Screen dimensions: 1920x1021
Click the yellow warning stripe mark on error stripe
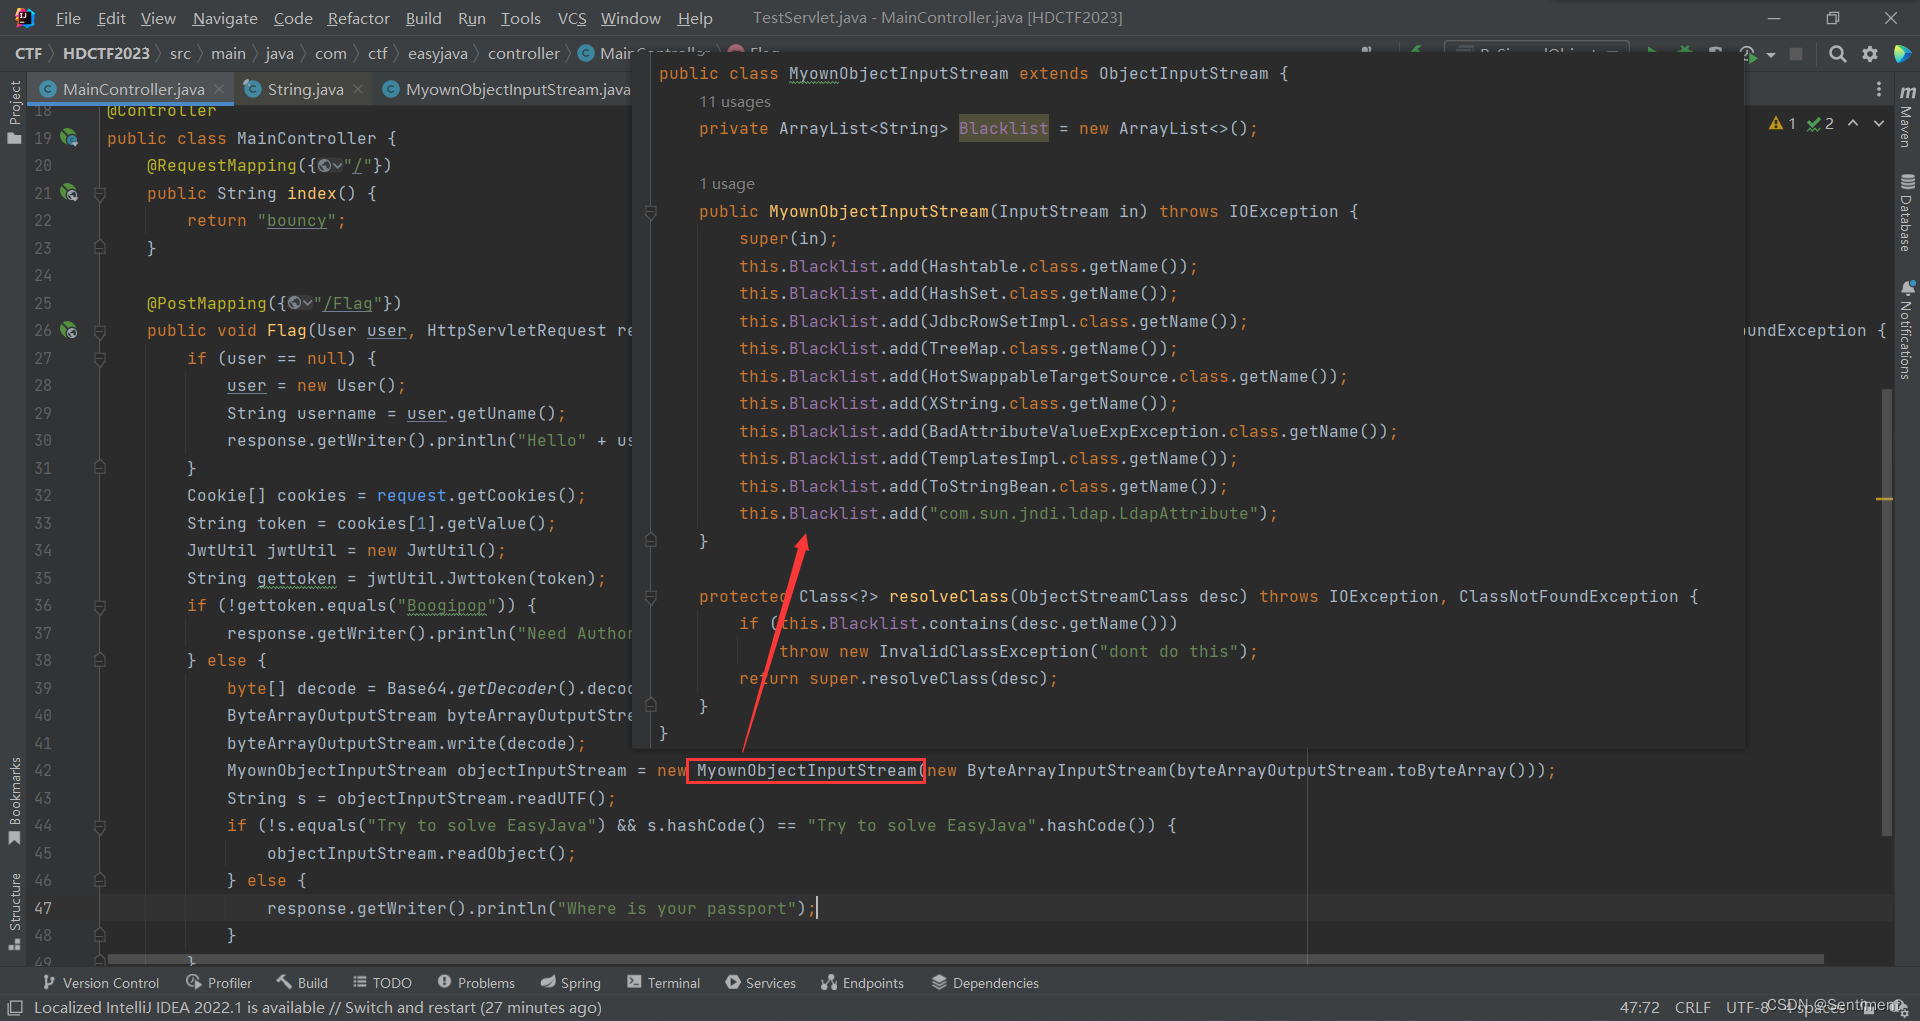point(1884,498)
